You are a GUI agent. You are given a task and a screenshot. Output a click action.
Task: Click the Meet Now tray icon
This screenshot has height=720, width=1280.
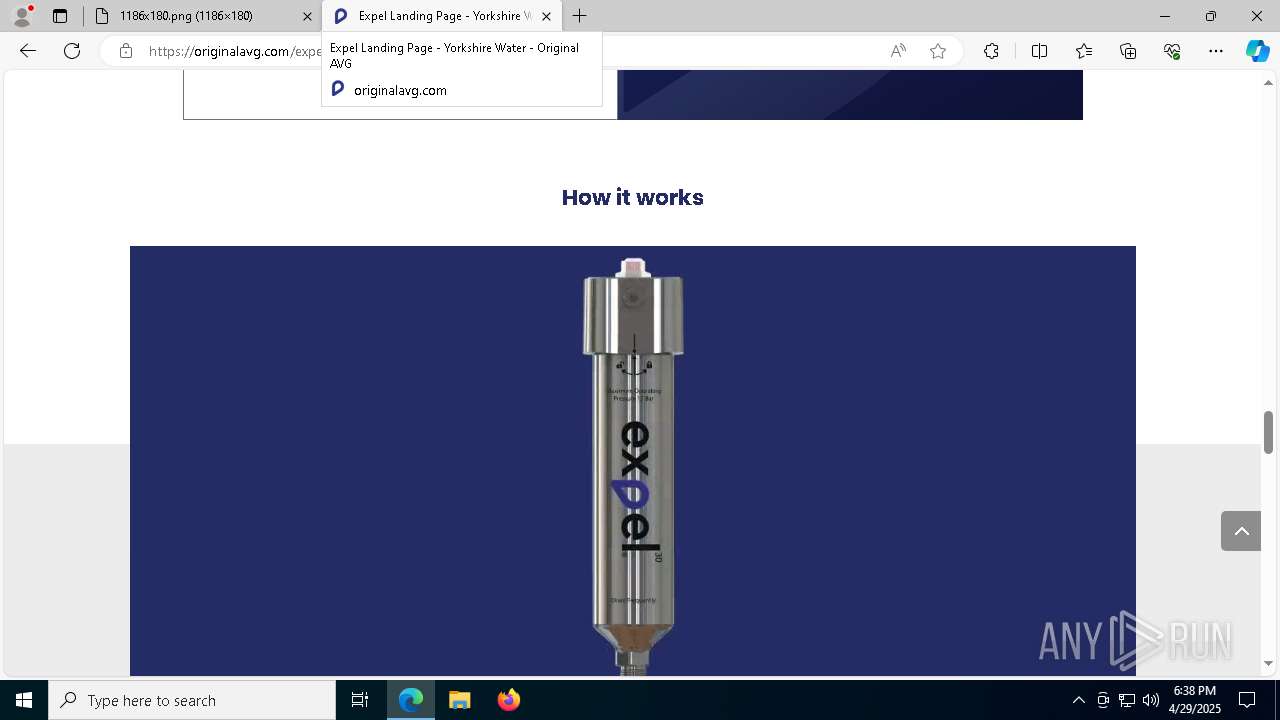1103,700
